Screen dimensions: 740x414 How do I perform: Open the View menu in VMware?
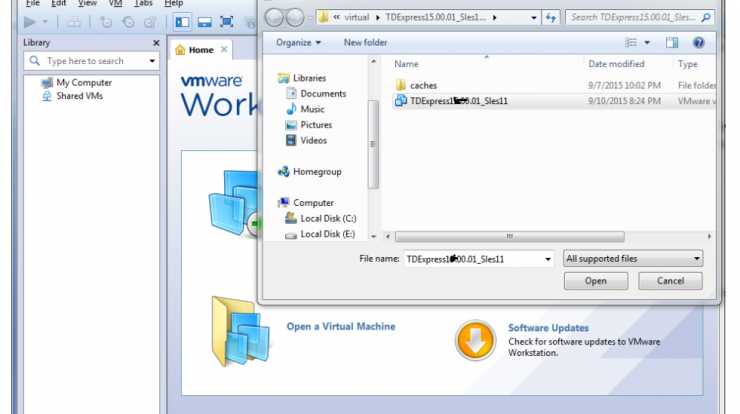click(87, 3)
